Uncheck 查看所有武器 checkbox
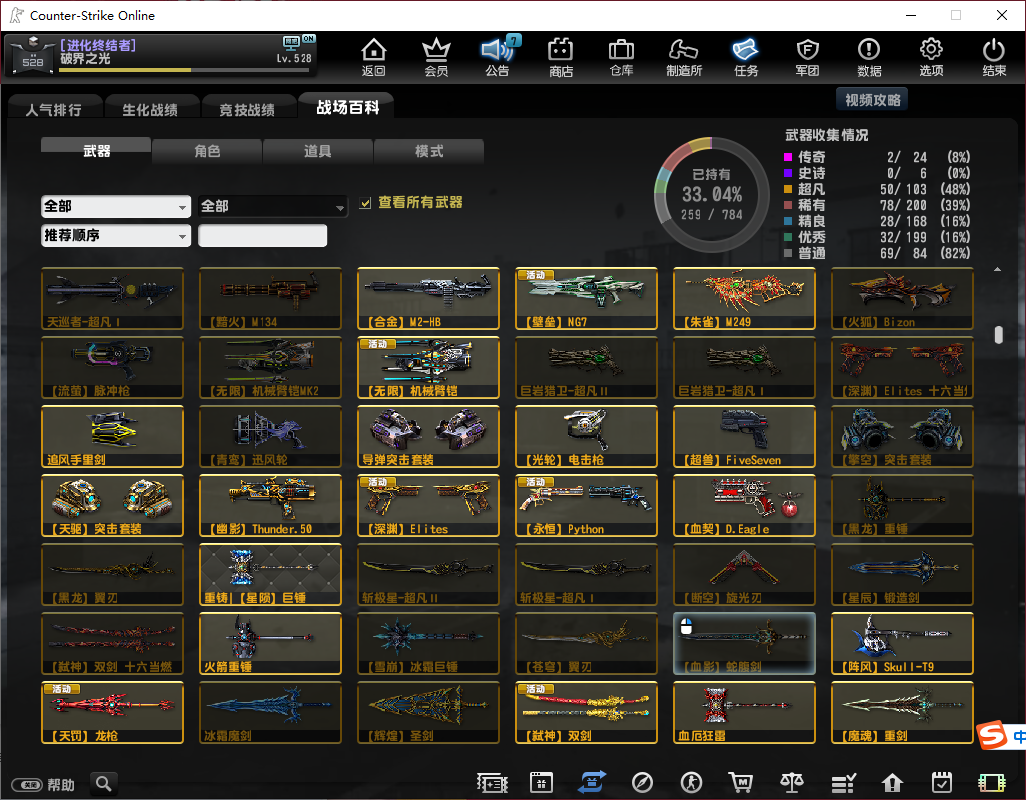This screenshot has width=1026, height=800. pyautogui.click(x=366, y=203)
